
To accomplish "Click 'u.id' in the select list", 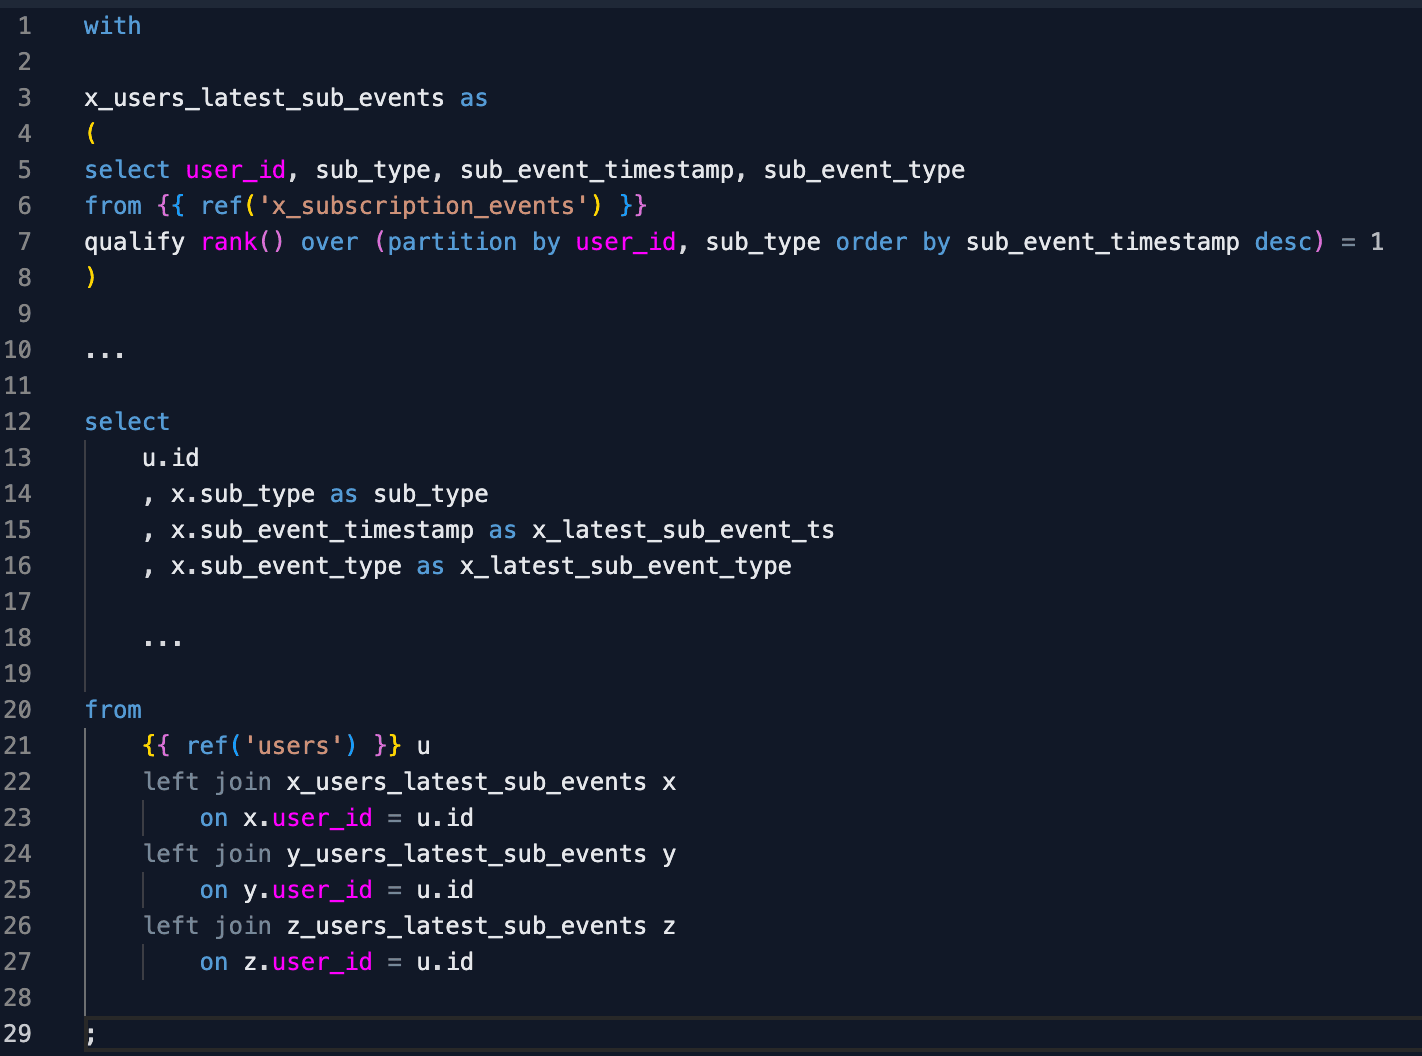I will (x=170, y=458).
